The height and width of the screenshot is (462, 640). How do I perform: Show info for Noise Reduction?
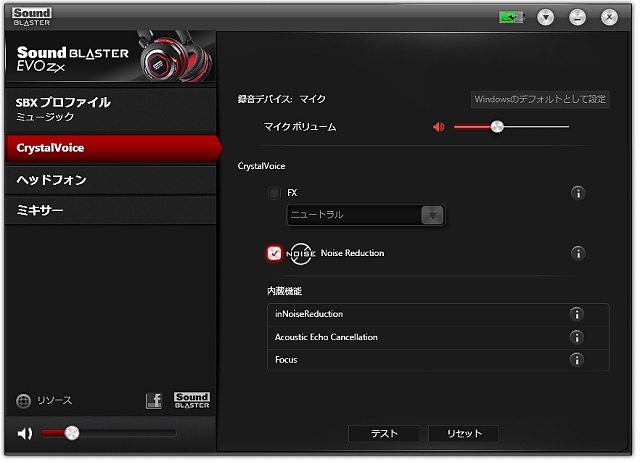[x=578, y=253]
